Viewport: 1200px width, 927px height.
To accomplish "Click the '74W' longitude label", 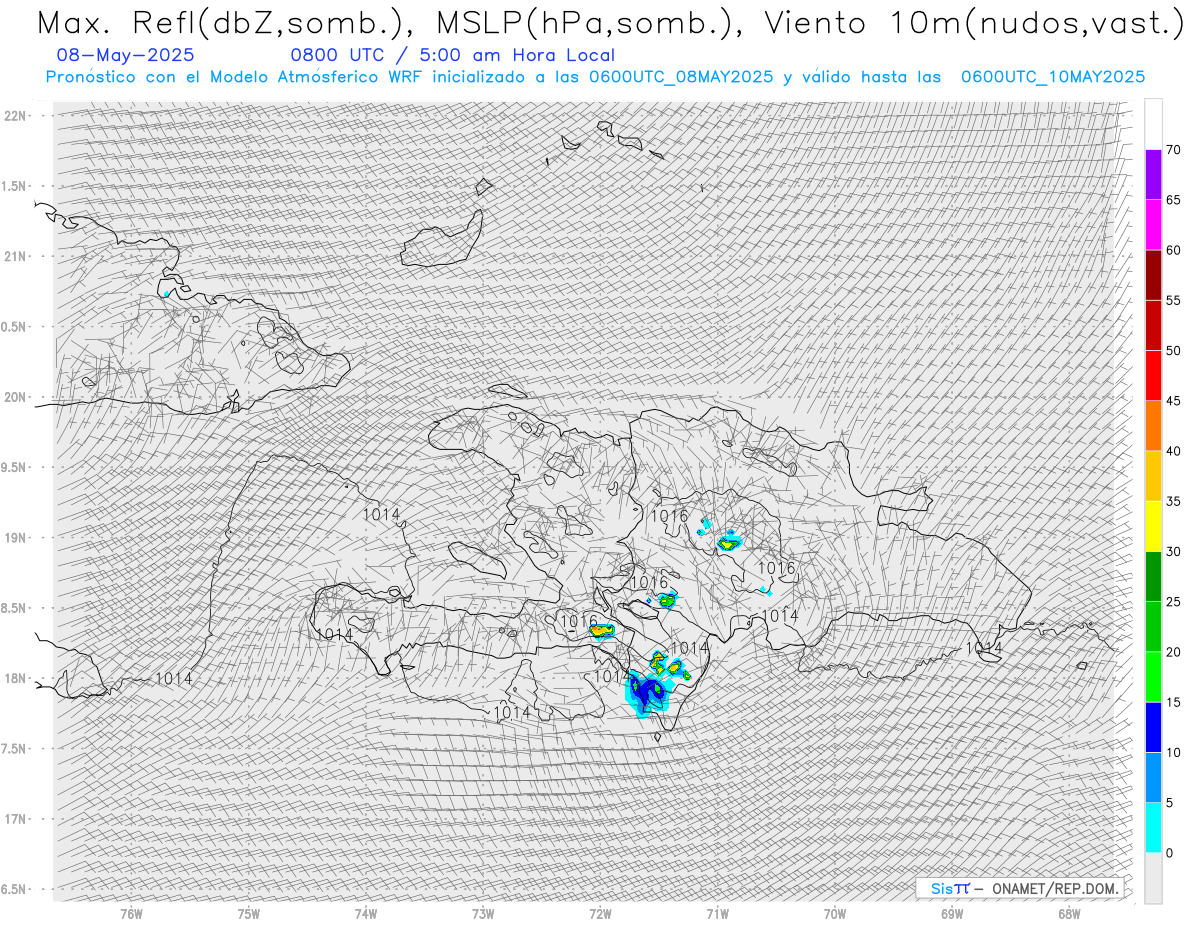I will click(x=366, y=914).
